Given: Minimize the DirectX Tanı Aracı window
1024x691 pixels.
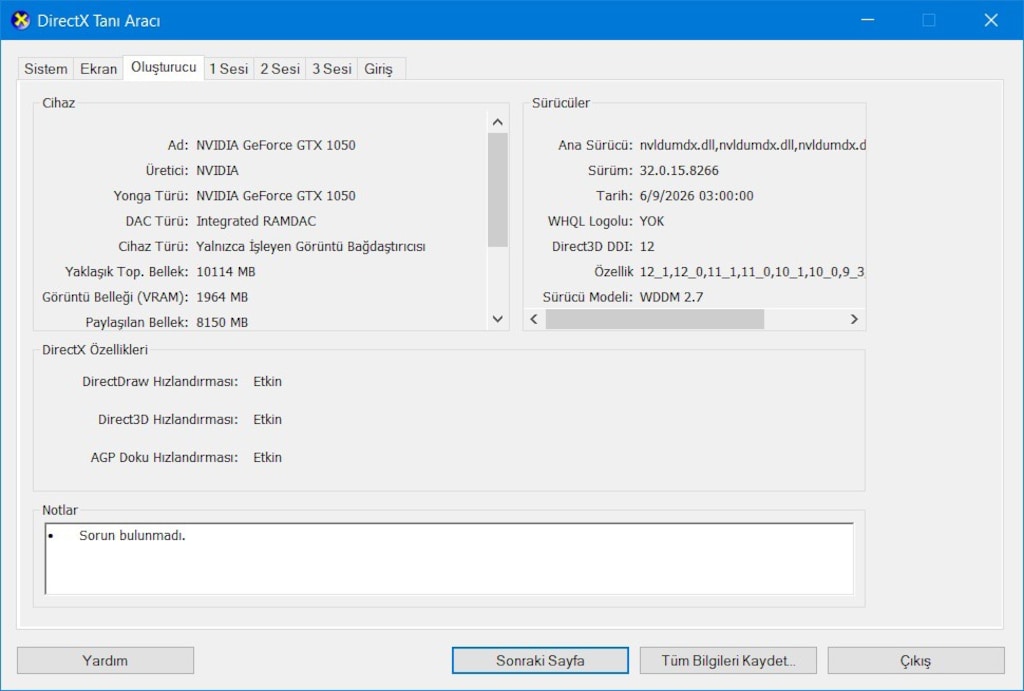Looking at the screenshot, I should coord(868,20).
